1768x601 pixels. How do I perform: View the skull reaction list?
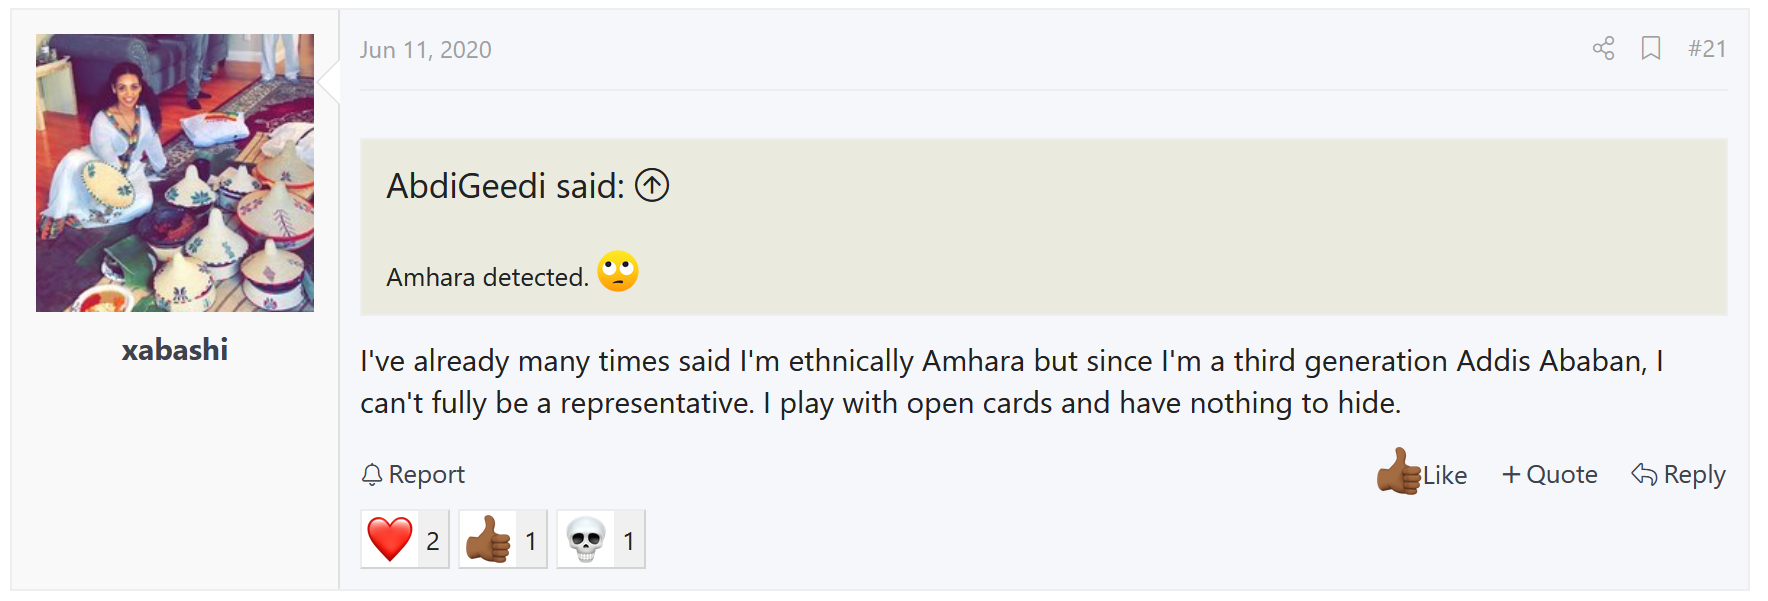click(601, 540)
